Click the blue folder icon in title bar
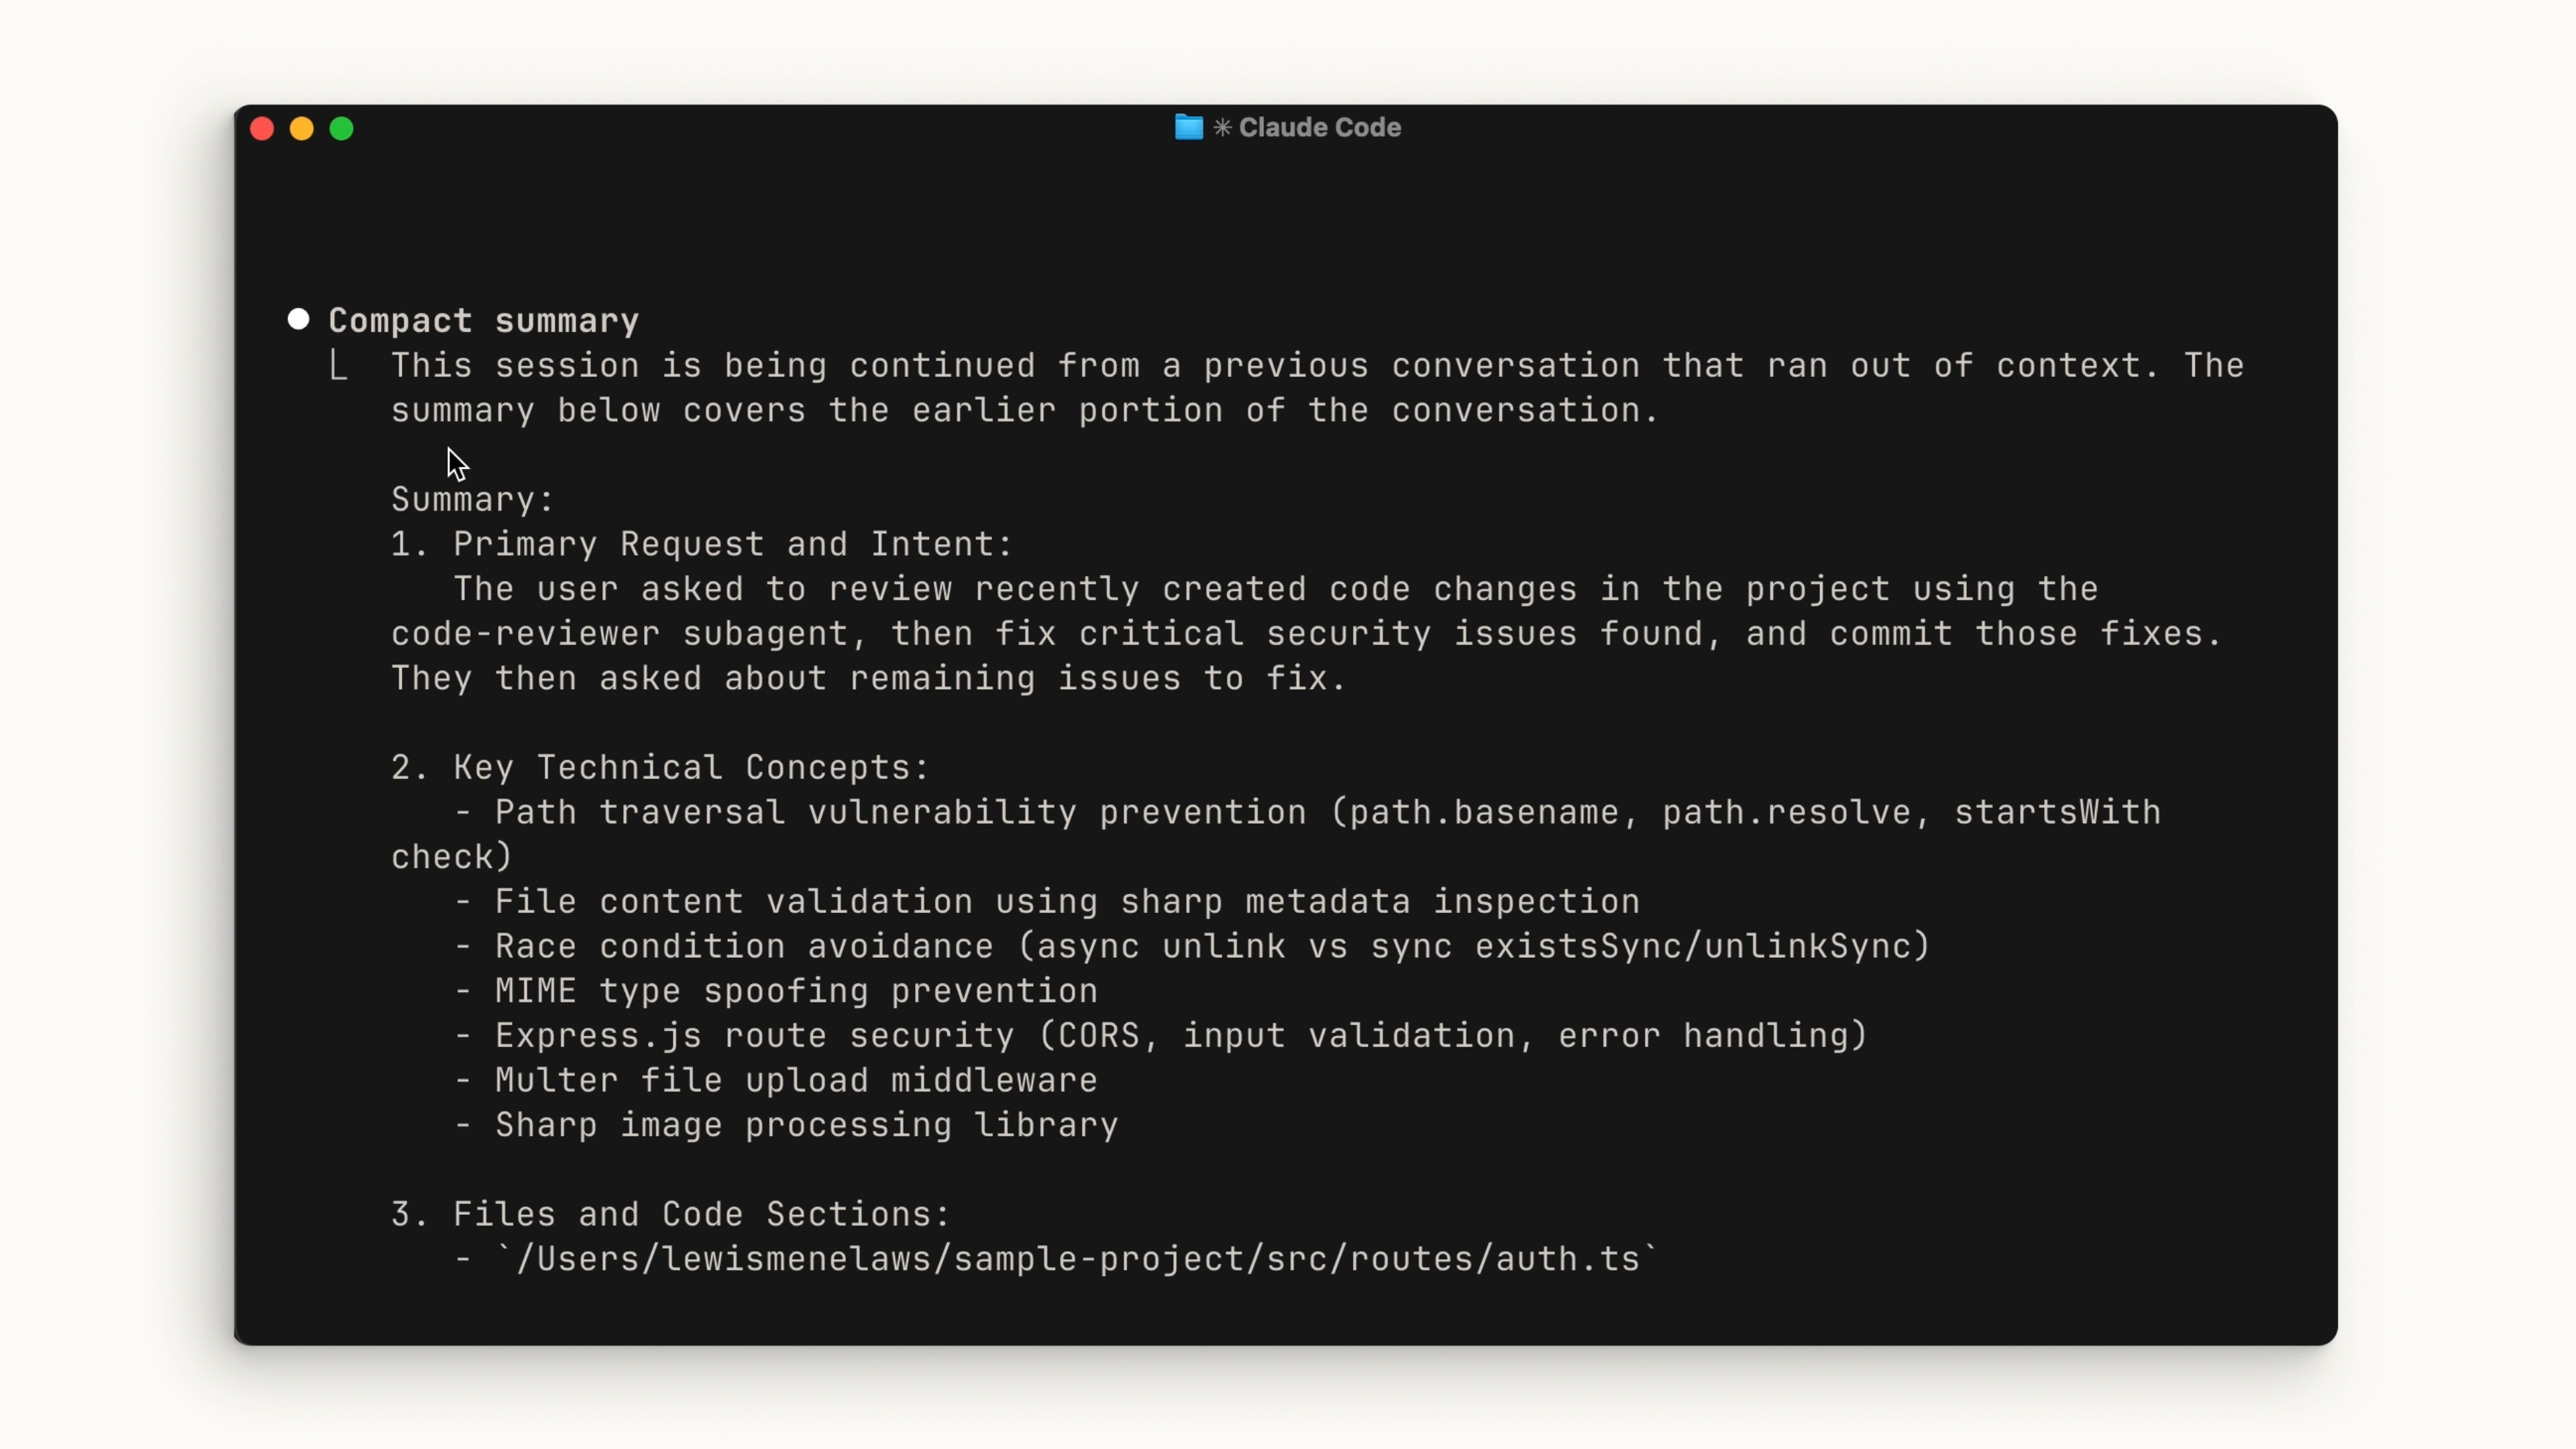This screenshot has height=1449, width=2576. pyautogui.click(x=1188, y=127)
